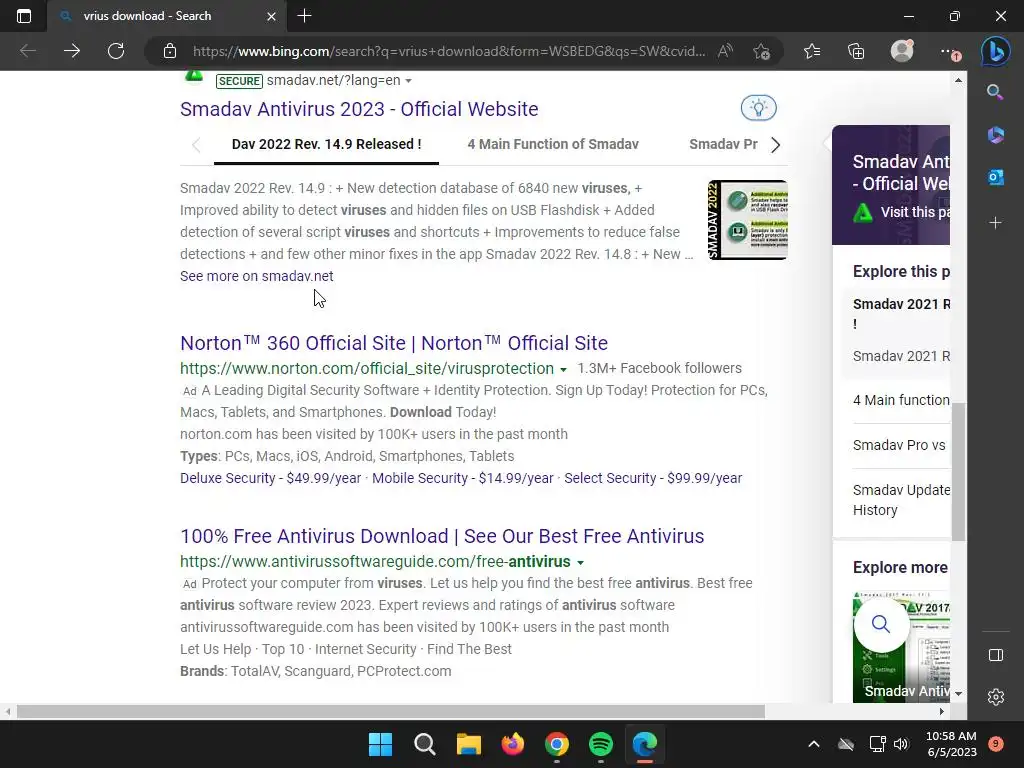
Task: Open taskbar Search
Action: click(424, 744)
